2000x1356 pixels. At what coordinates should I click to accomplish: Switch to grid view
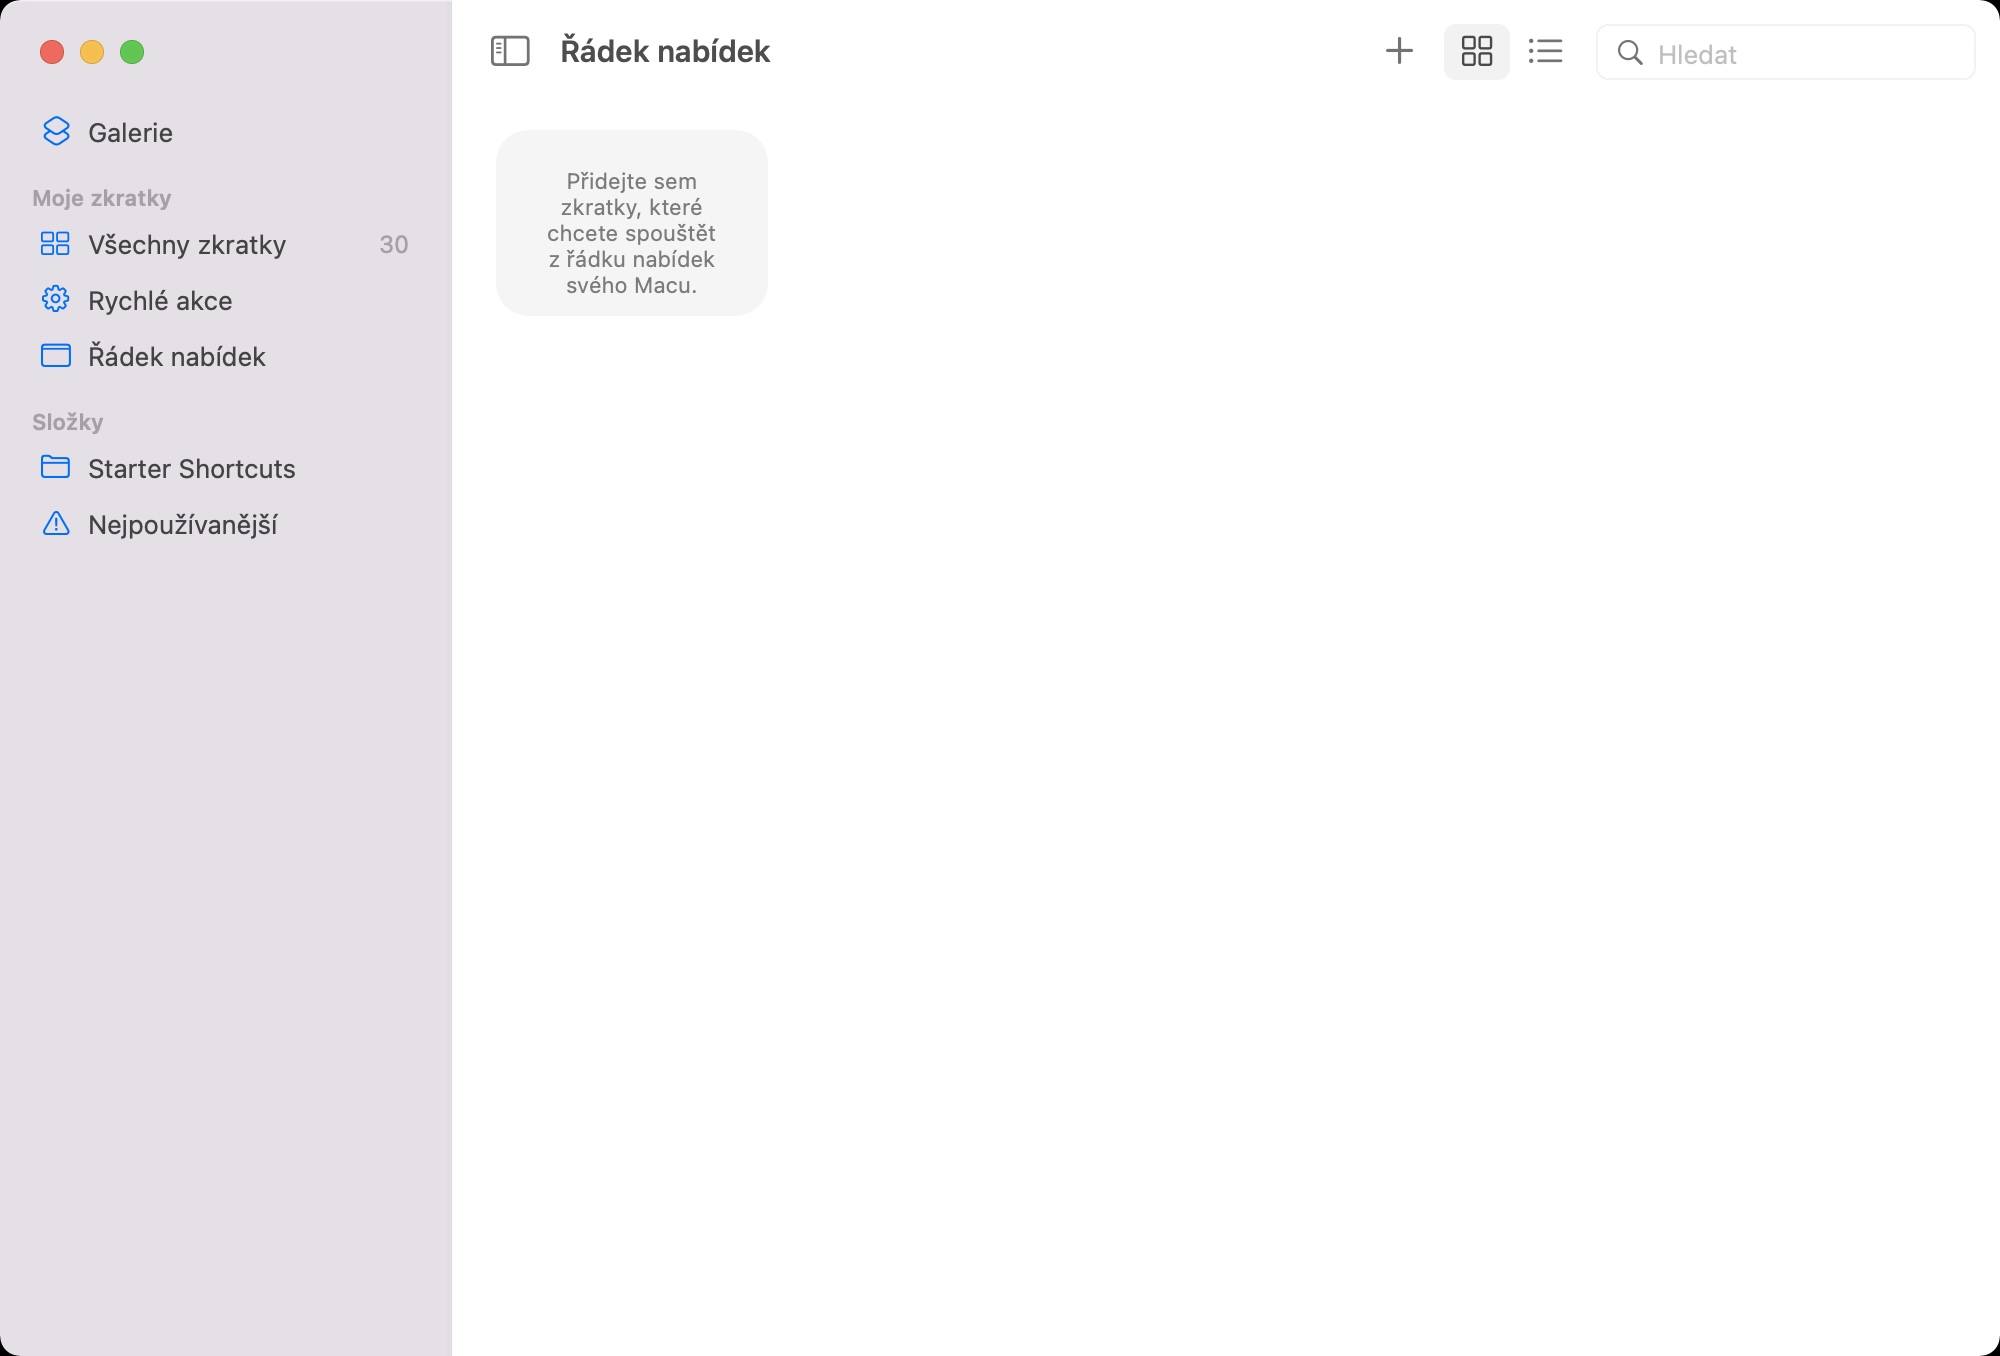(1476, 51)
